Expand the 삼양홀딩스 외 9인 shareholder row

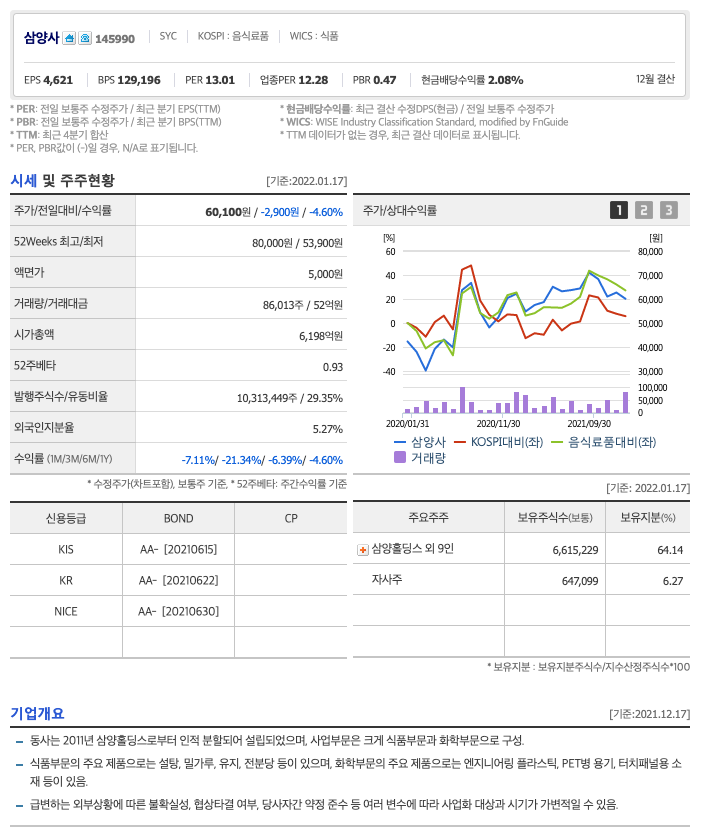pyautogui.click(x=363, y=550)
